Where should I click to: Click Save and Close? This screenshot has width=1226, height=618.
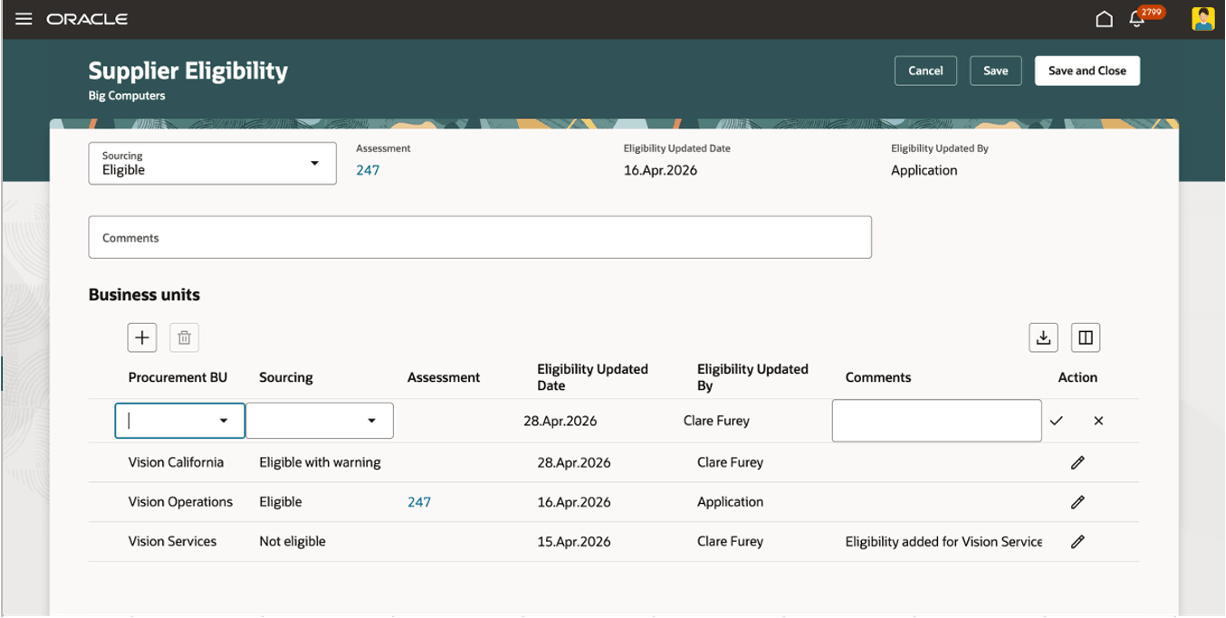tap(1087, 71)
